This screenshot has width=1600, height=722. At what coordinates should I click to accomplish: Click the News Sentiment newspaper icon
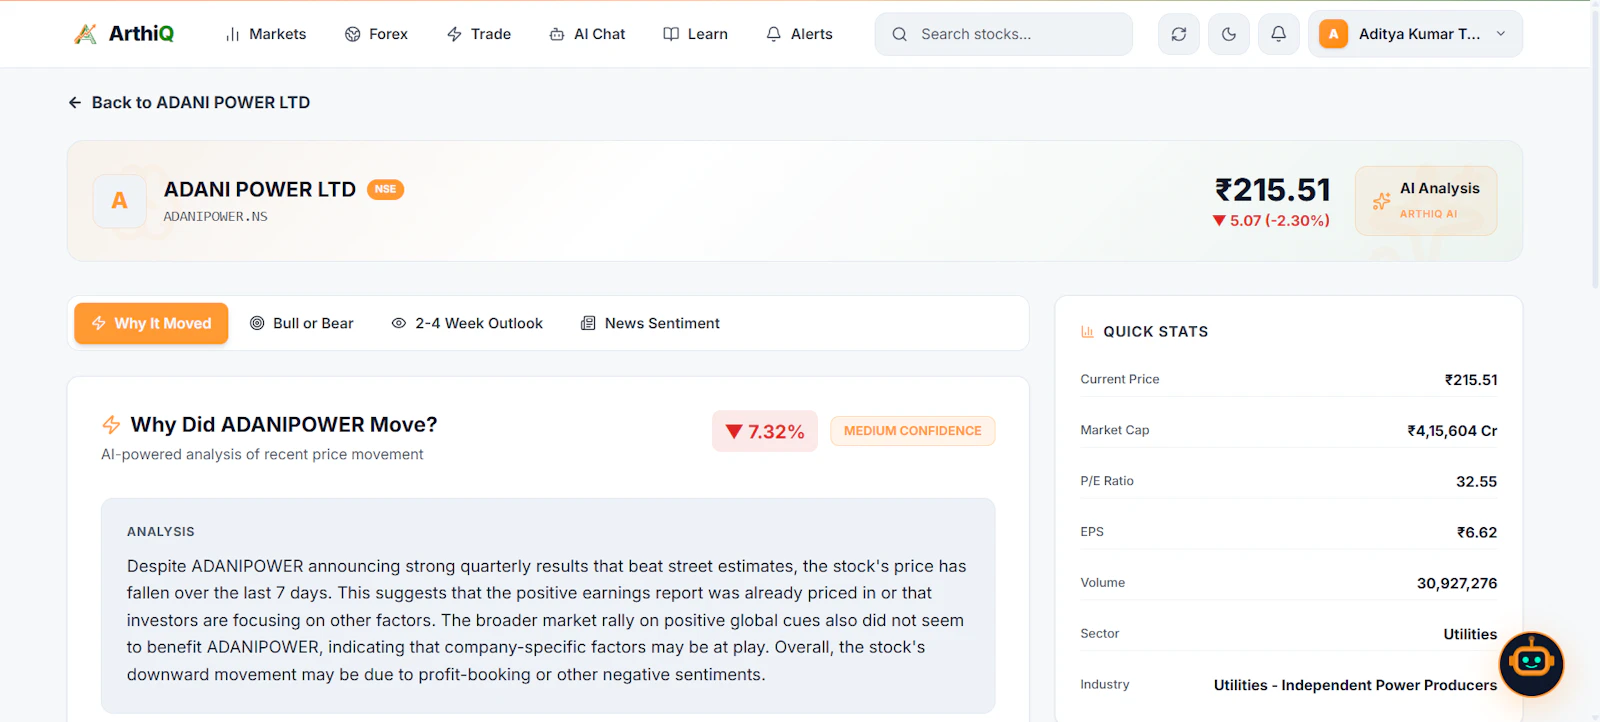588,323
